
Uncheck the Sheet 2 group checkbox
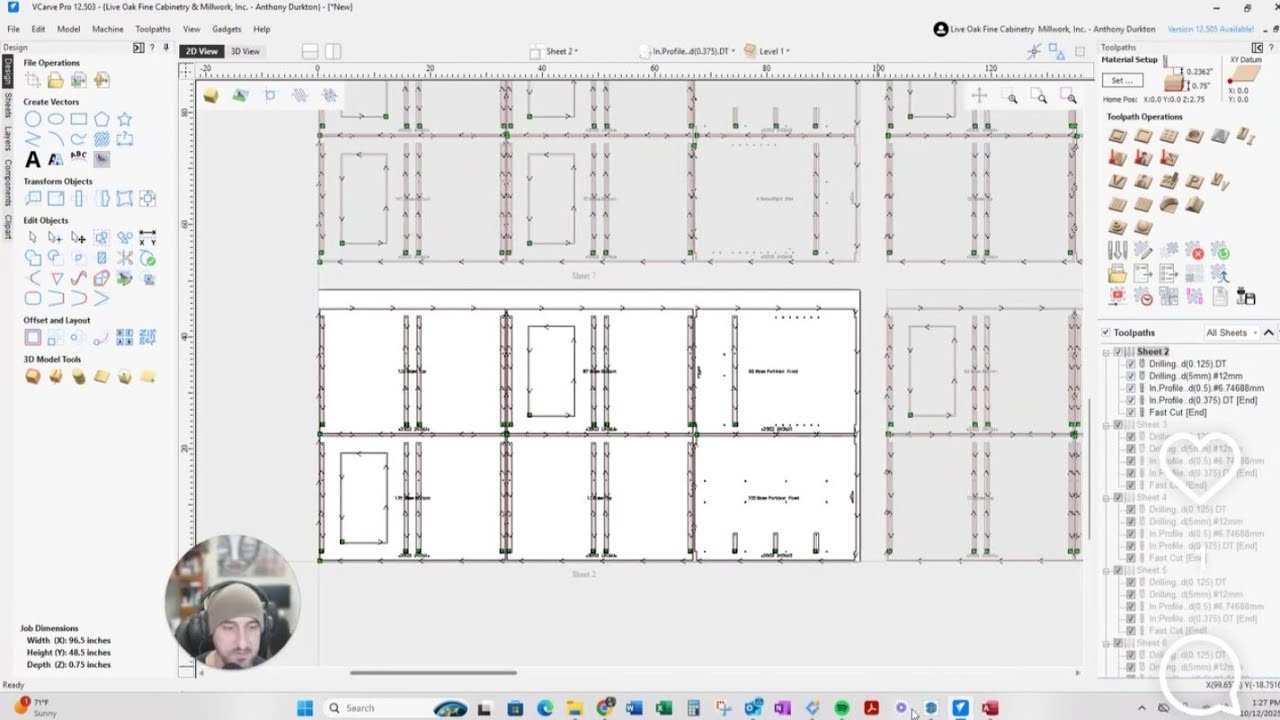pos(1118,352)
